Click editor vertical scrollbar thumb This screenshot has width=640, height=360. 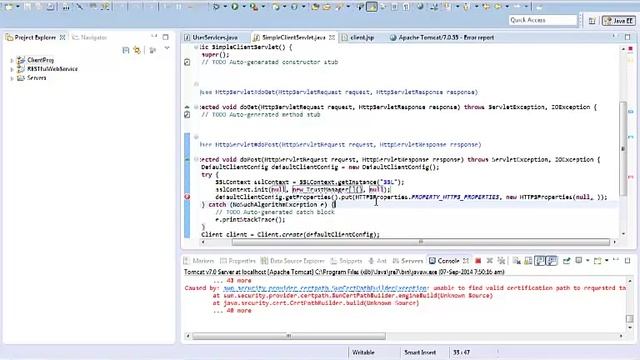[623, 148]
